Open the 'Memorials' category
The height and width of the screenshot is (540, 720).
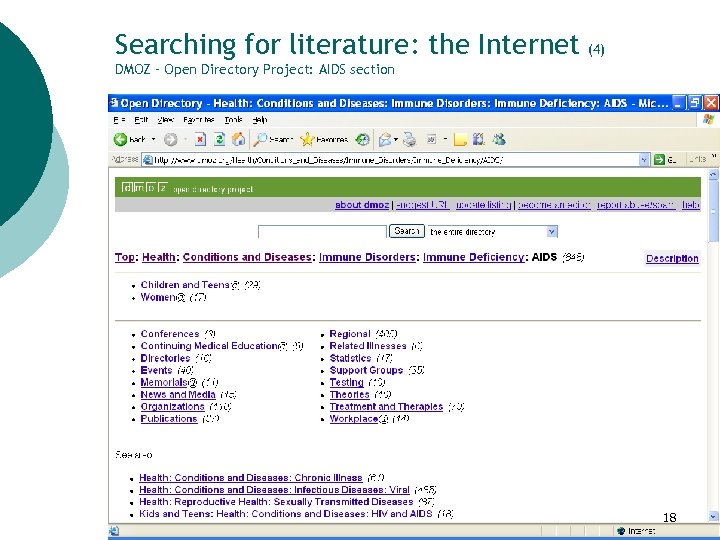(164, 382)
